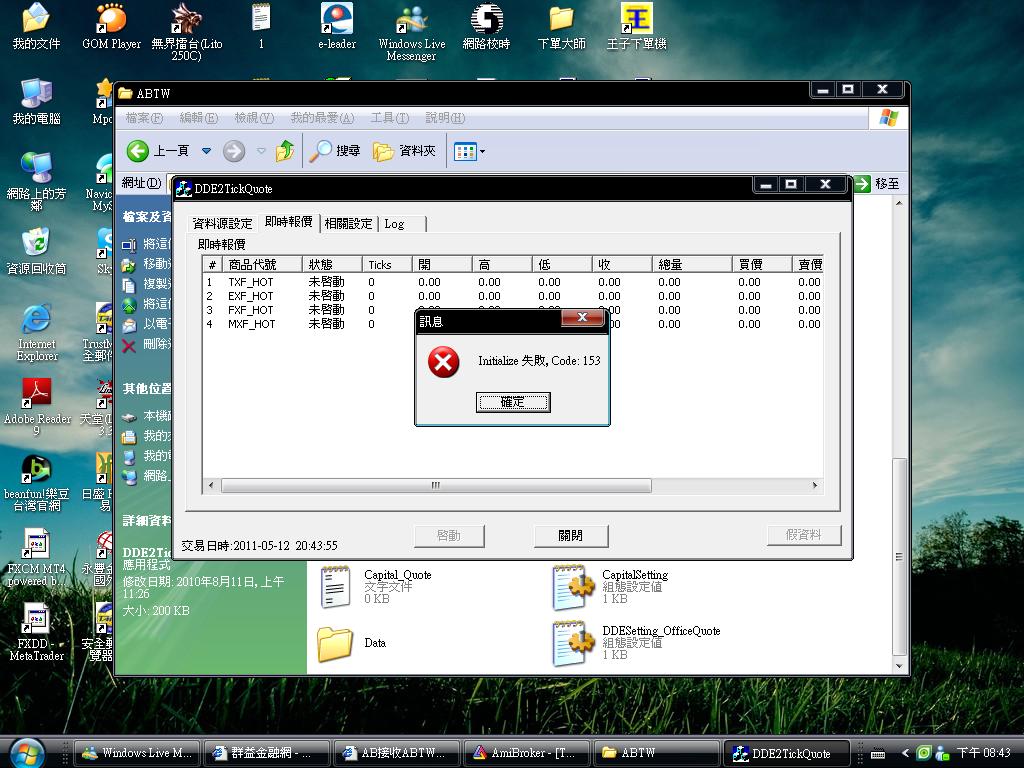Toggle Folders pane in ABTW toolbar
Viewport: 1024px width, 768px height.
tap(404, 151)
